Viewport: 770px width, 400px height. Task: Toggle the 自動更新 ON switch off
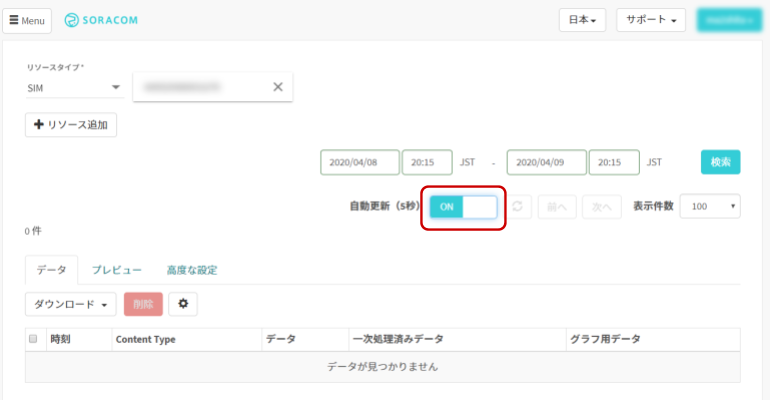(463, 206)
